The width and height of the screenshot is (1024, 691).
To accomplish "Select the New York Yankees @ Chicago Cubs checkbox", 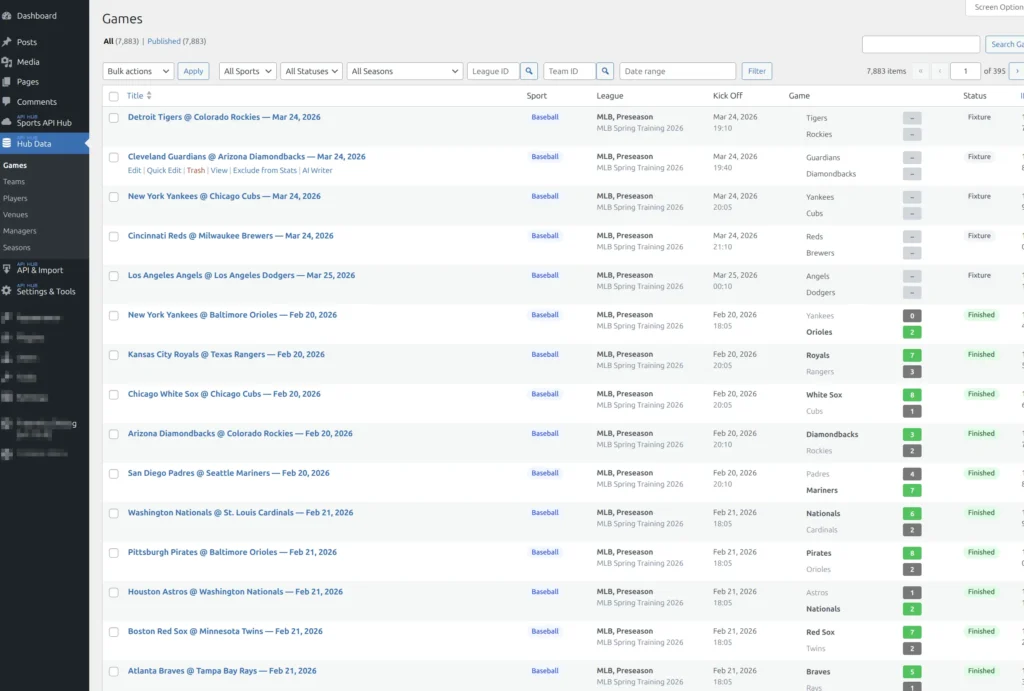I will pyautogui.click(x=114, y=197).
